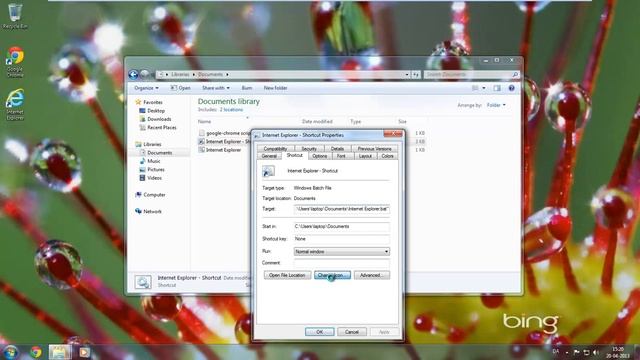Select Music library
This screenshot has height=360, width=640.
[x=154, y=161]
